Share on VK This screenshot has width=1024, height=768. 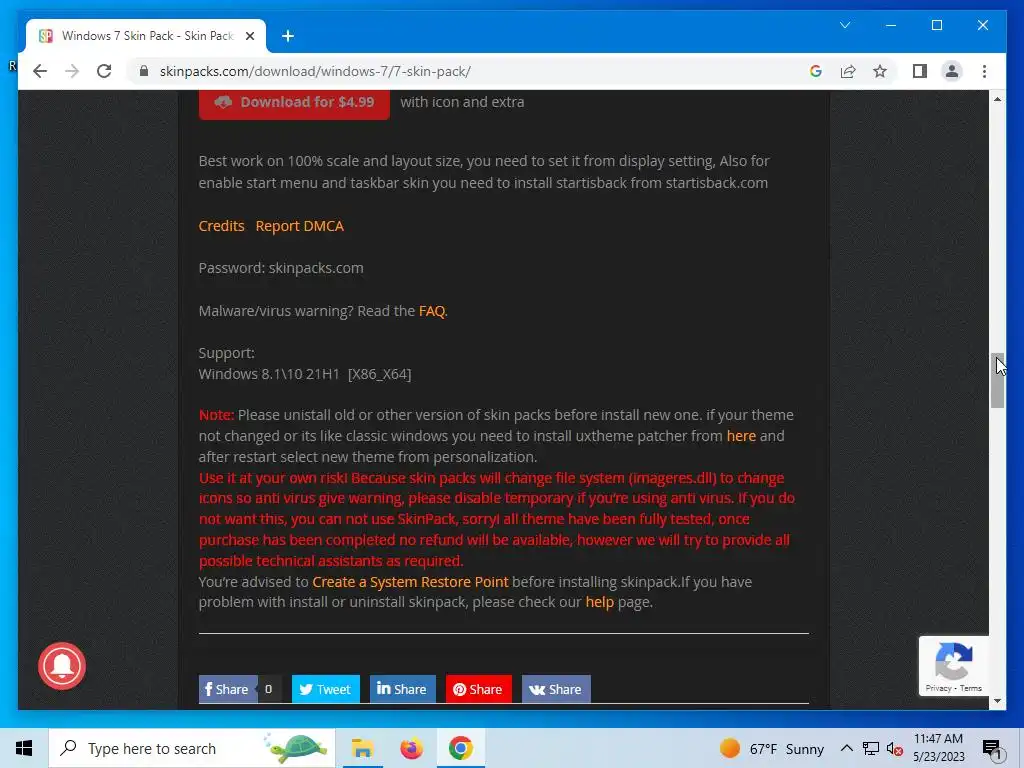click(x=556, y=689)
